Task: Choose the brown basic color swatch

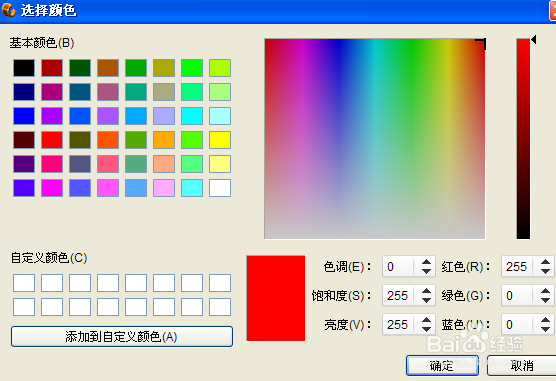Action: tap(108, 68)
